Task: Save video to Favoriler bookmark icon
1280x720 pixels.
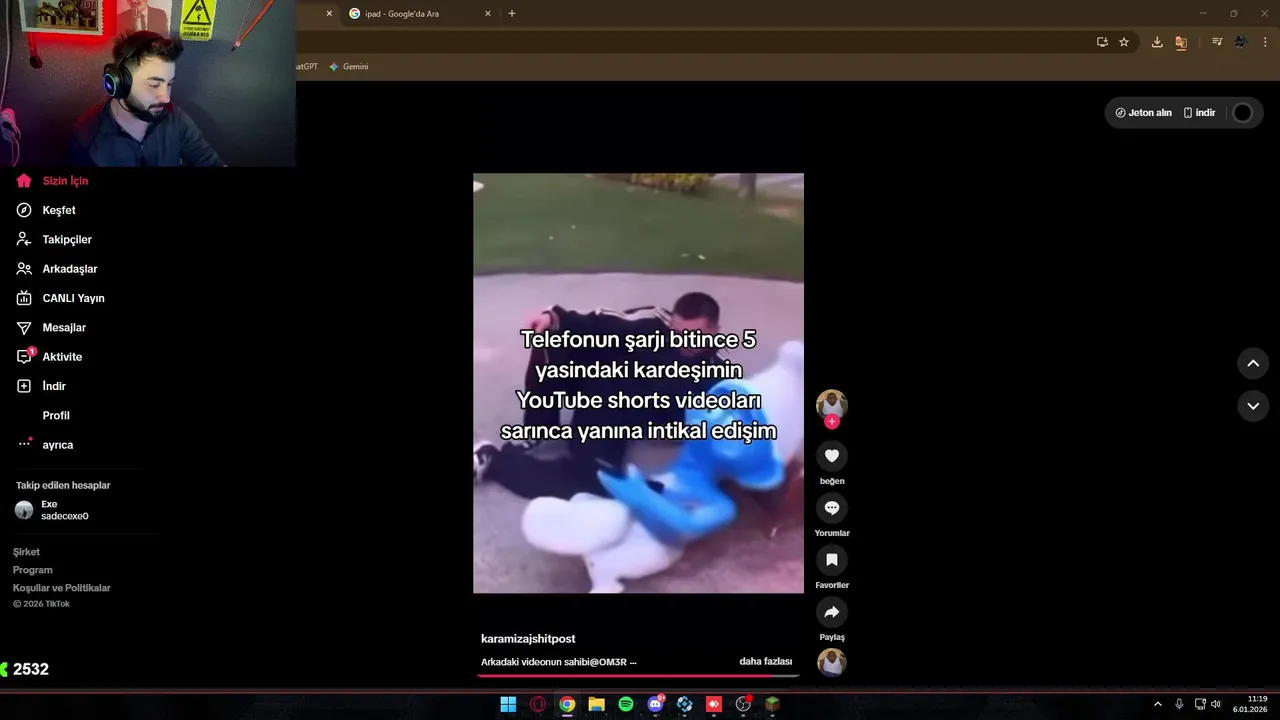Action: coord(831,560)
